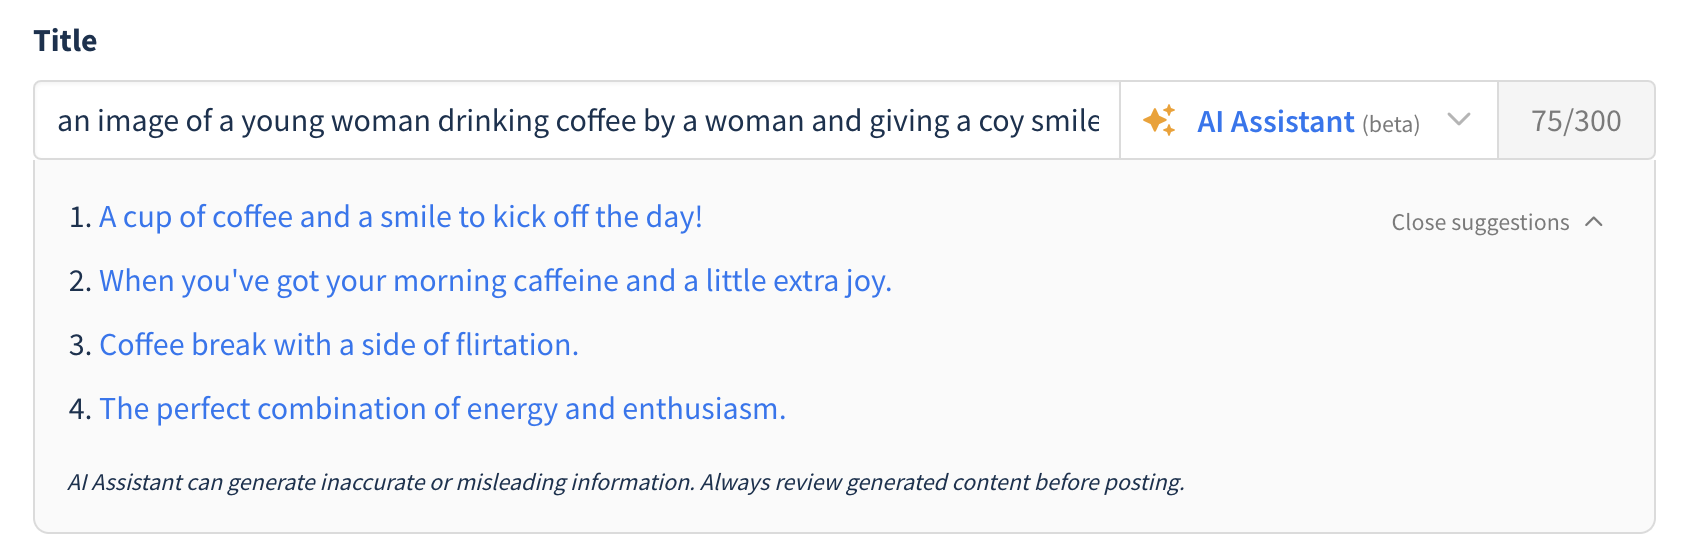1684x560 pixels.
Task: Click the AI Assistant disclaimer text
Action: (x=626, y=482)
